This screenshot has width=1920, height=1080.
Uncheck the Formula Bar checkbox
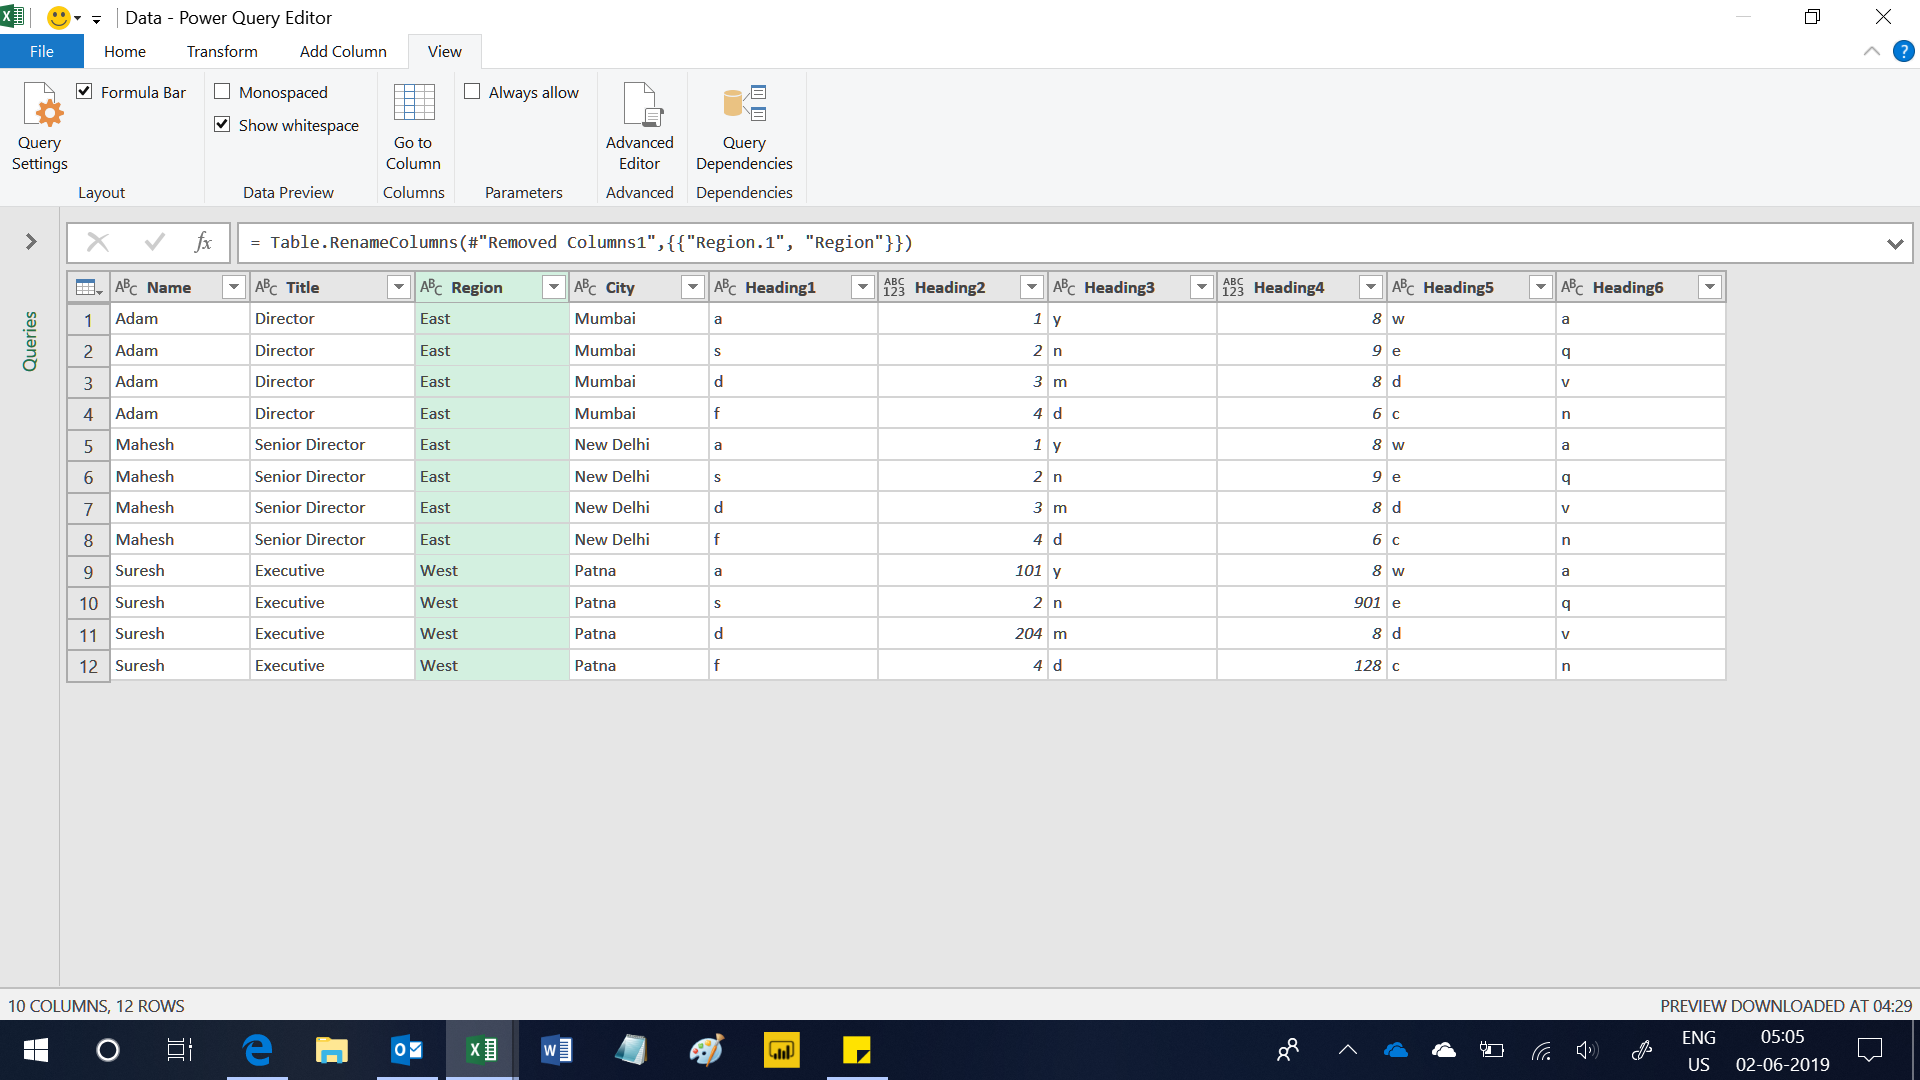(x=85, y=92)
